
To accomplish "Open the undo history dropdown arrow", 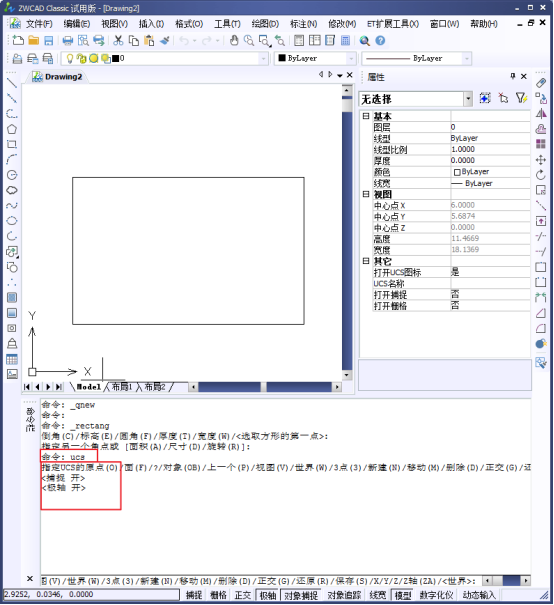I will pos(195,41).
